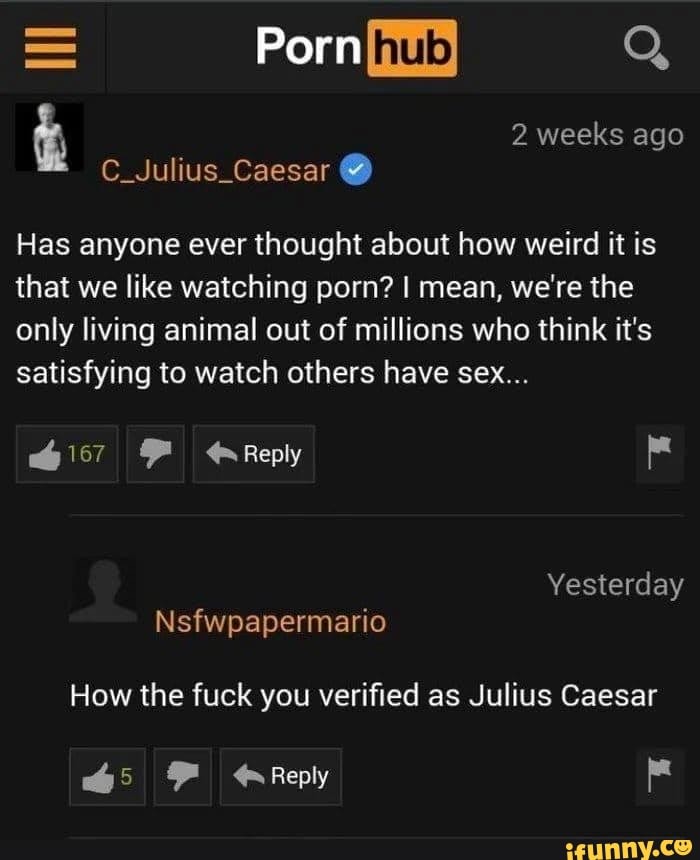Dislike Nsfwpapermario's reply

pyautogui.click(x=183, y=777)
